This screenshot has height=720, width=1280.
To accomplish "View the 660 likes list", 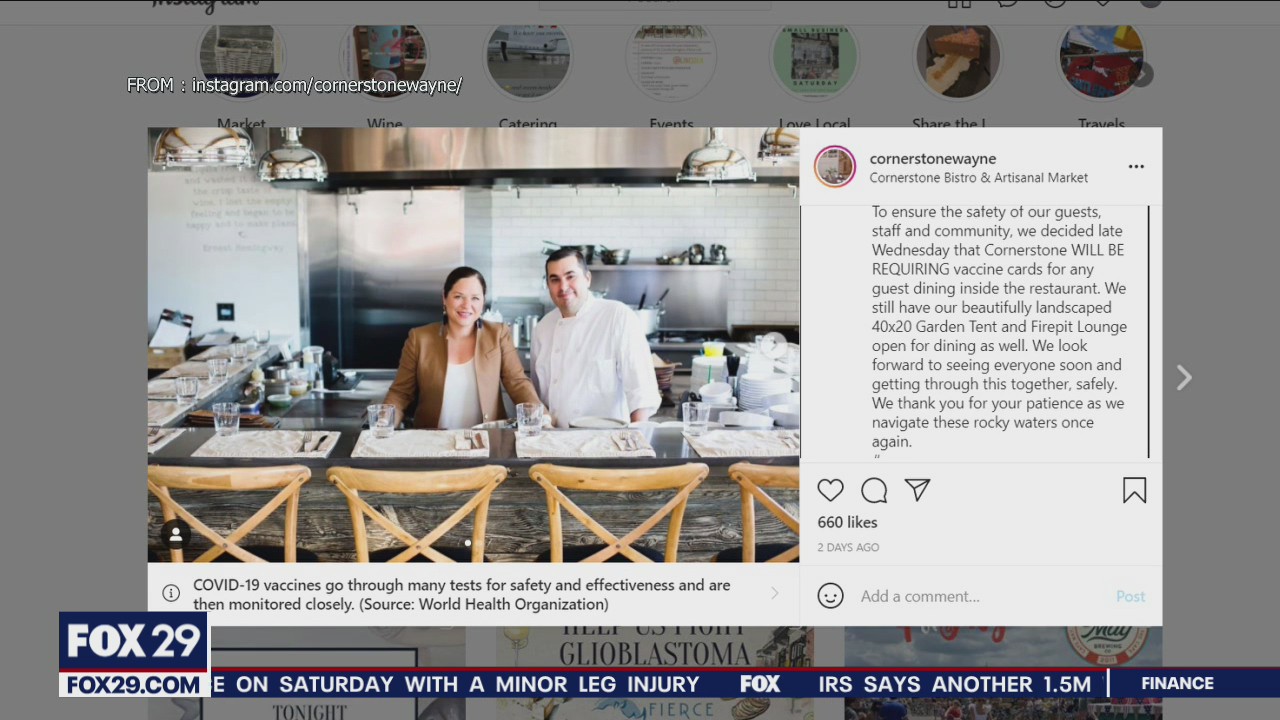I will pos(847,522).
